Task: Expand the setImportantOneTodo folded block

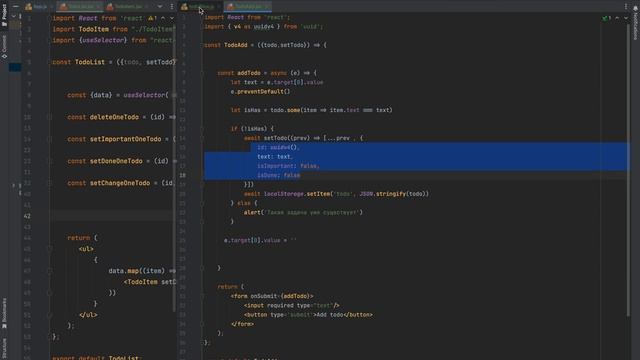Action: (49, 139)
